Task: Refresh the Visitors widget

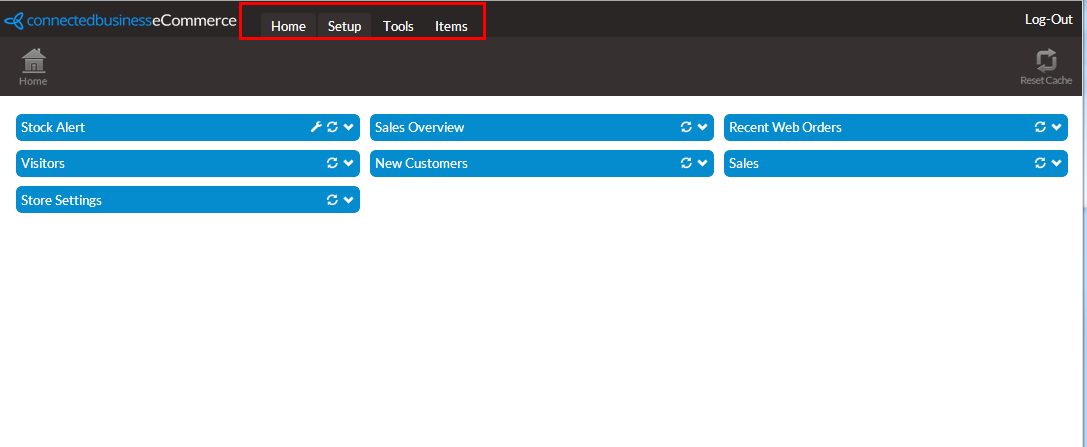Action: [332, 163]
